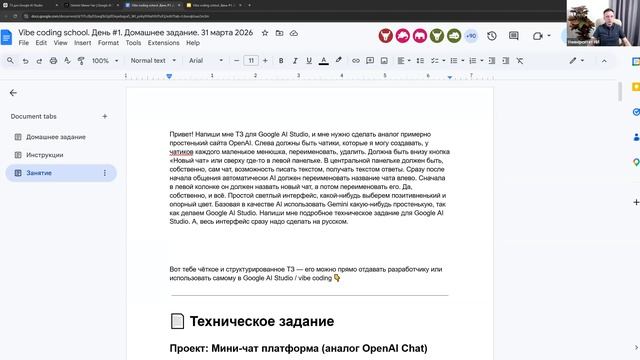Open bulleted list options arrow
The height and width of the screenshot is (360, 640).
[x=462, y=60]
